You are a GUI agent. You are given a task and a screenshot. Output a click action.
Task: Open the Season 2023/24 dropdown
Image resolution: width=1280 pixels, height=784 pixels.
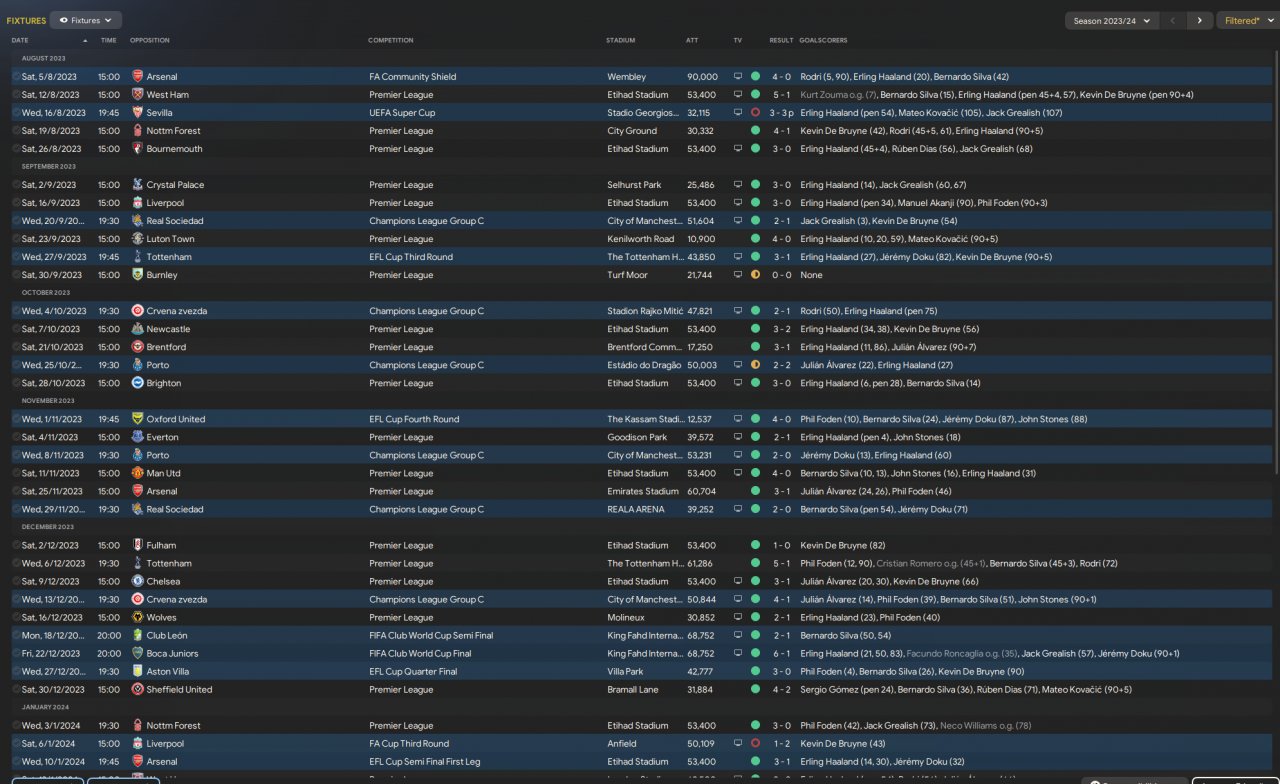point(1111,20)
